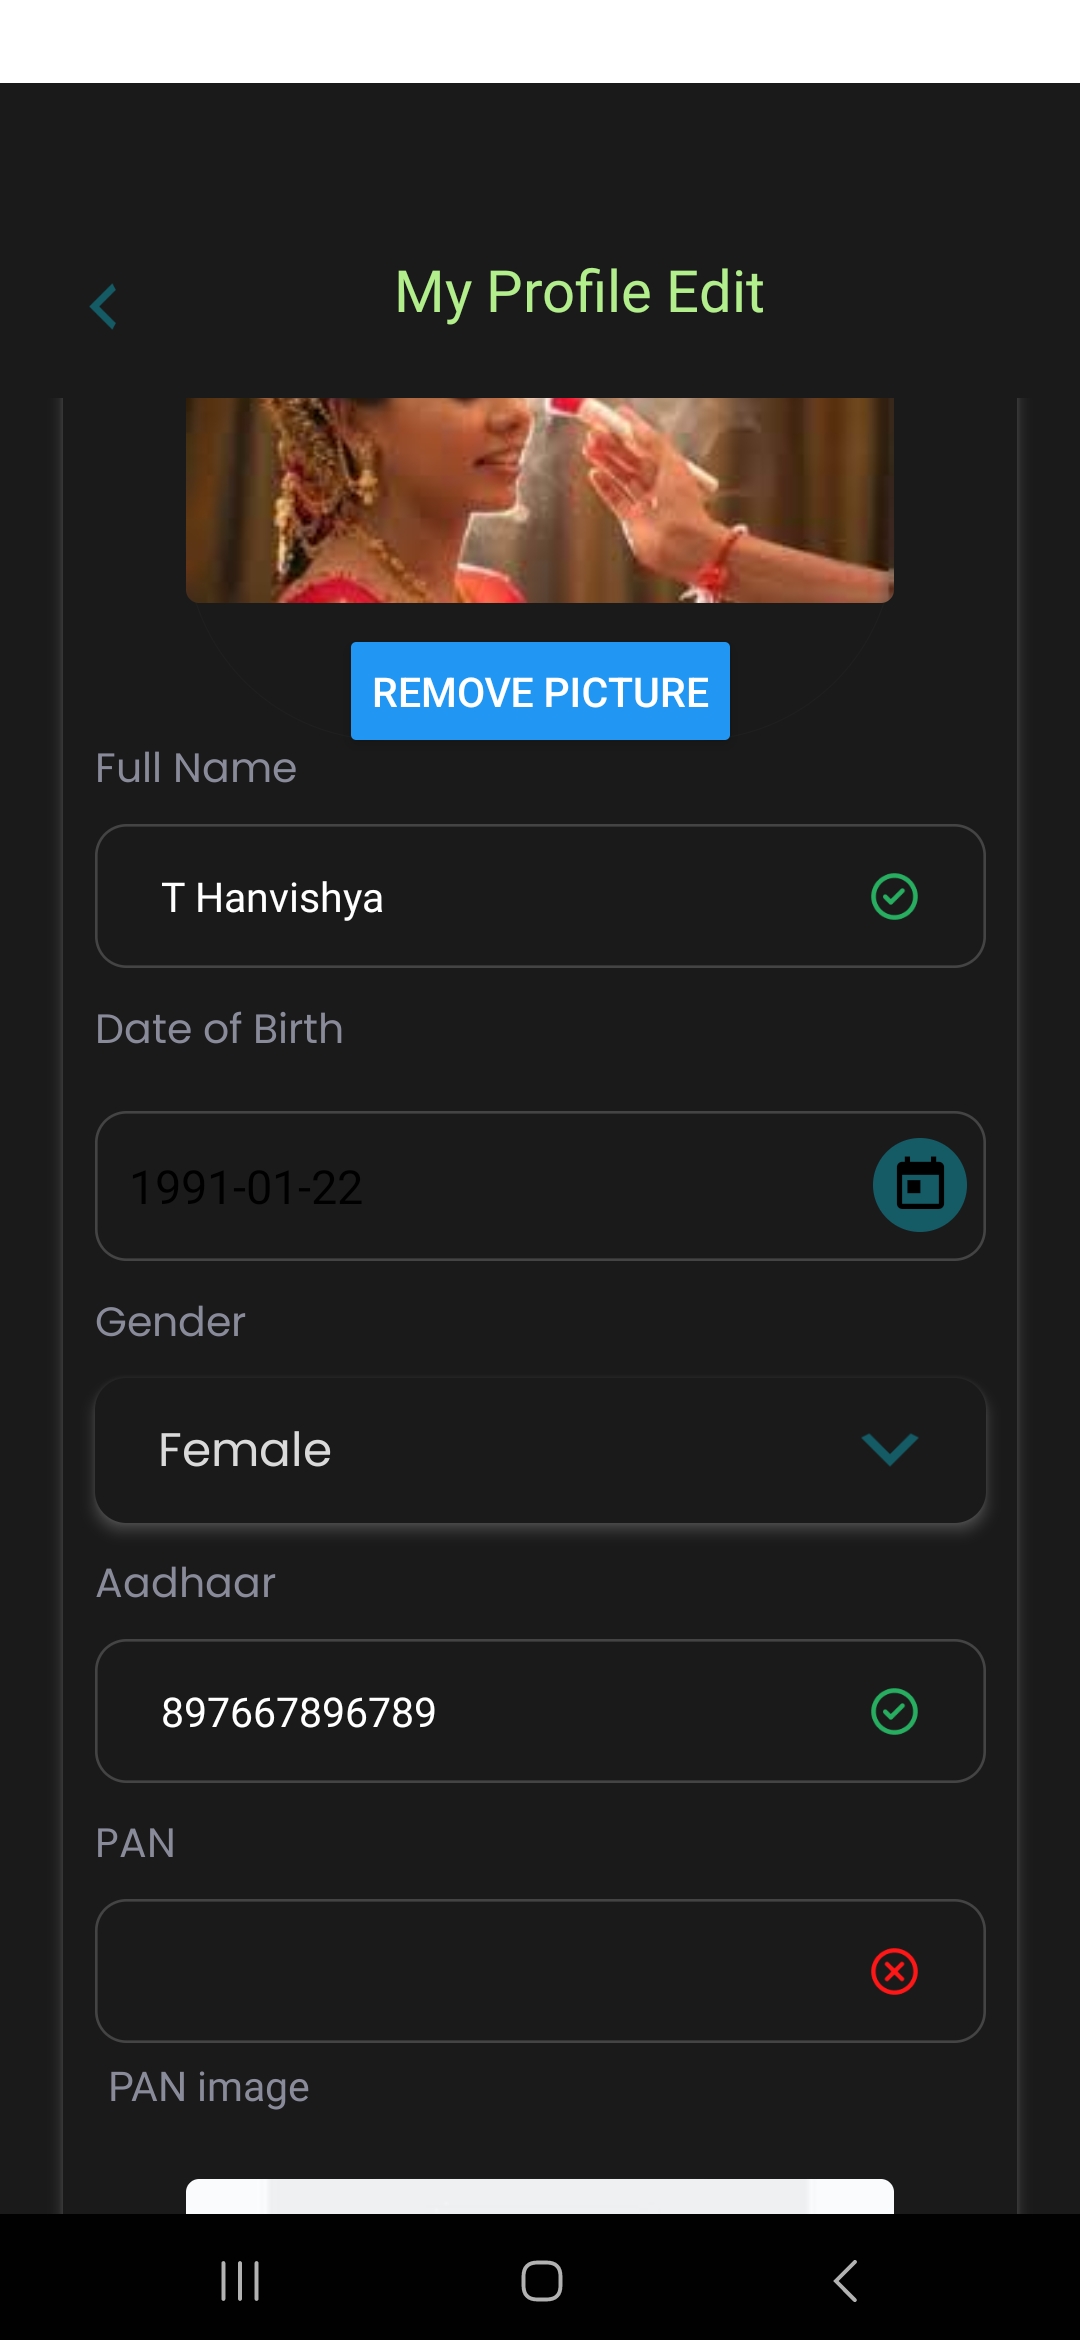Focus the empty PAN input field
The height and width of the screenshot is (2340, 1080).
click(540, 1971)
